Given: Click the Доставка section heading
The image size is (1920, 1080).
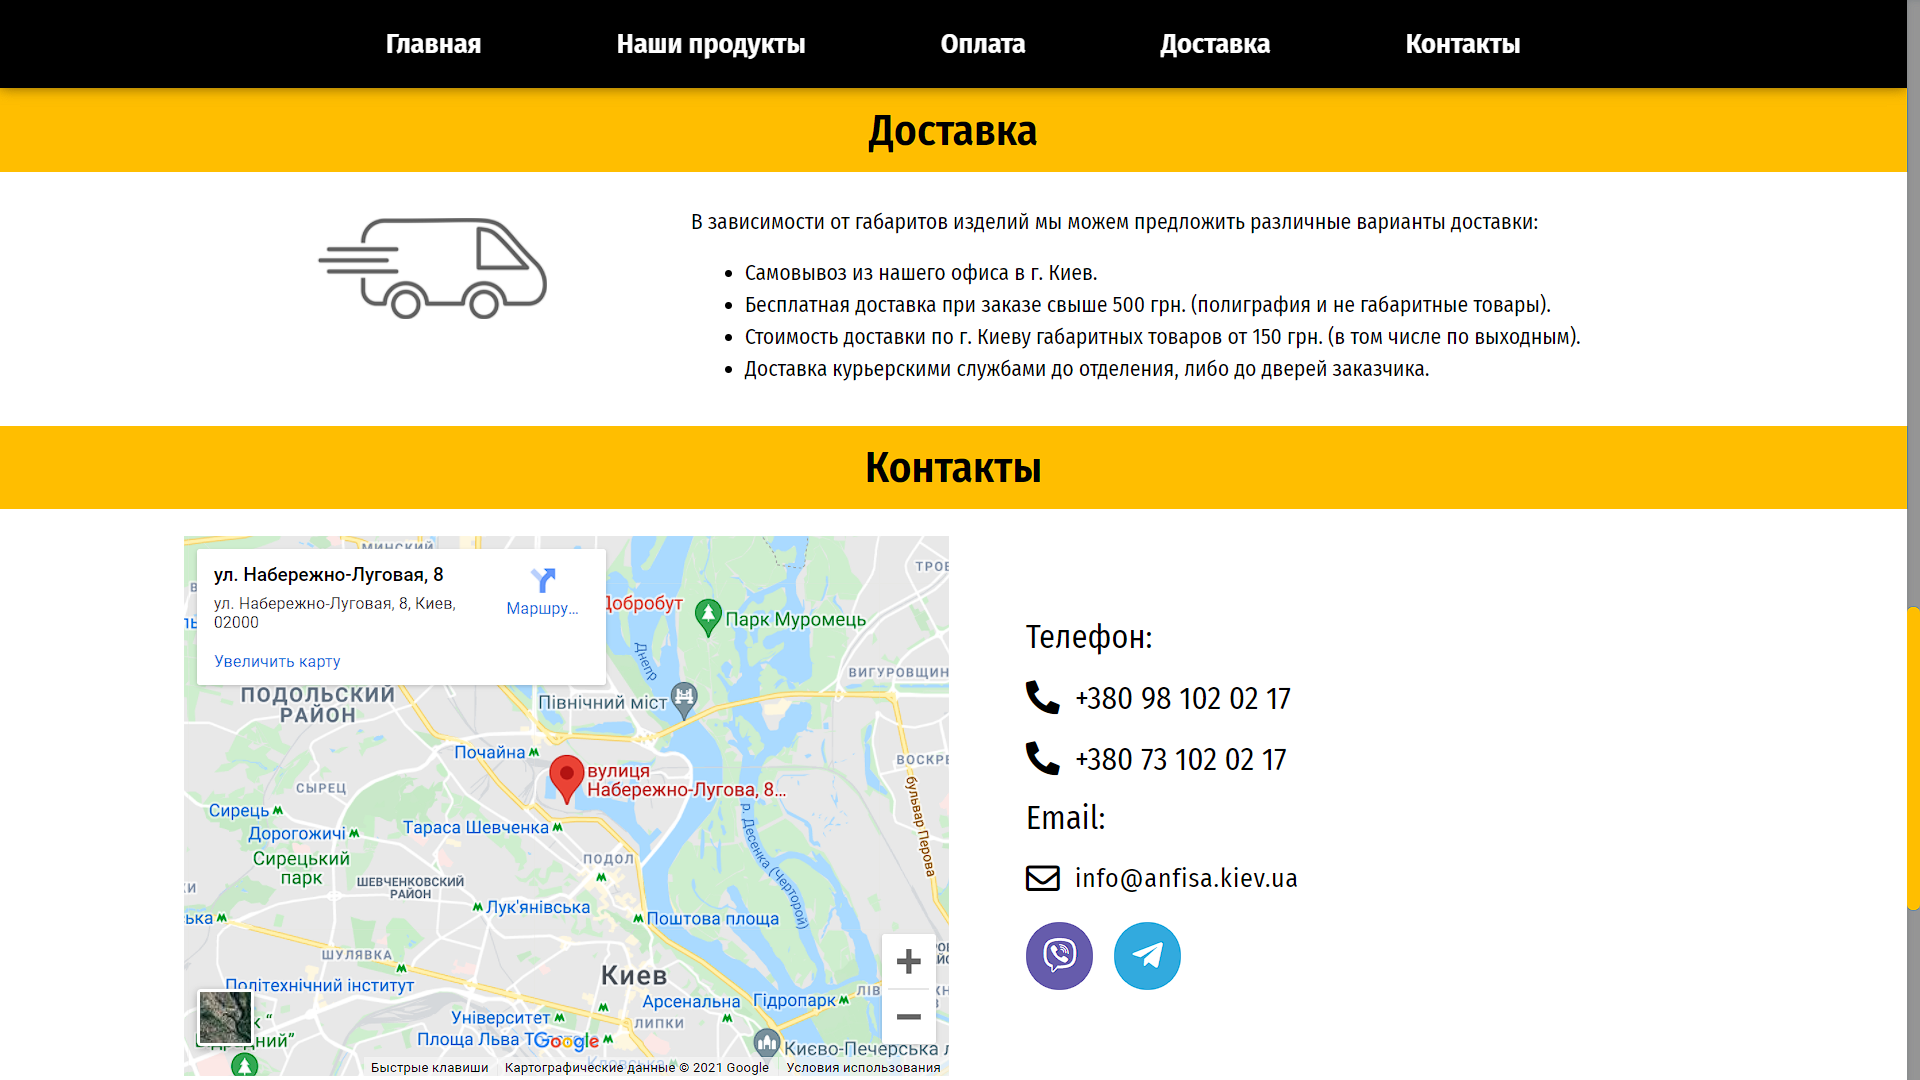Looking at the screenshot, I should [x=953, y=131].
